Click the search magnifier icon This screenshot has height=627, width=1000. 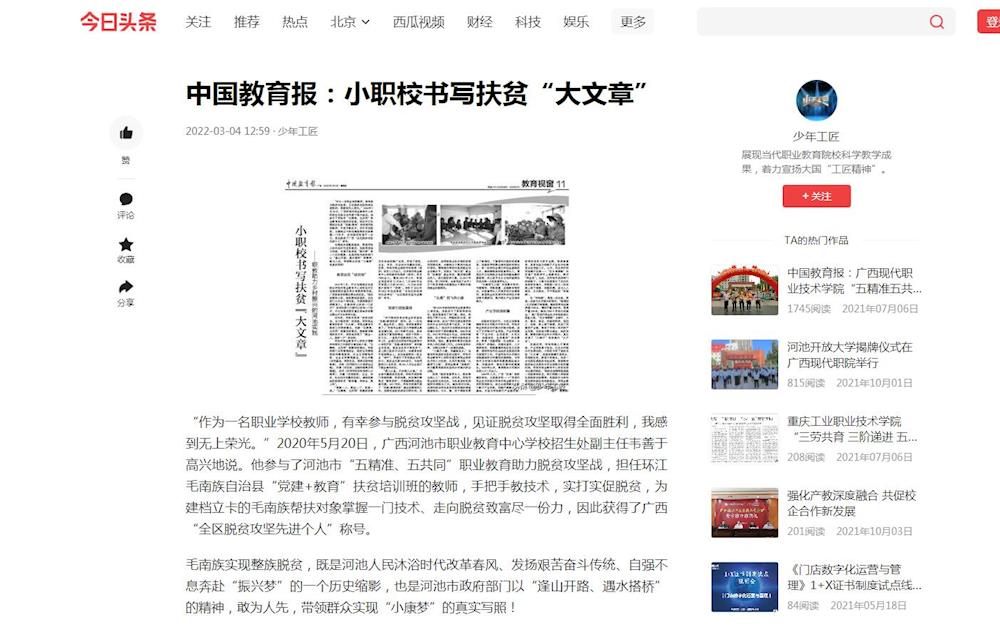(x=936, y=22)
